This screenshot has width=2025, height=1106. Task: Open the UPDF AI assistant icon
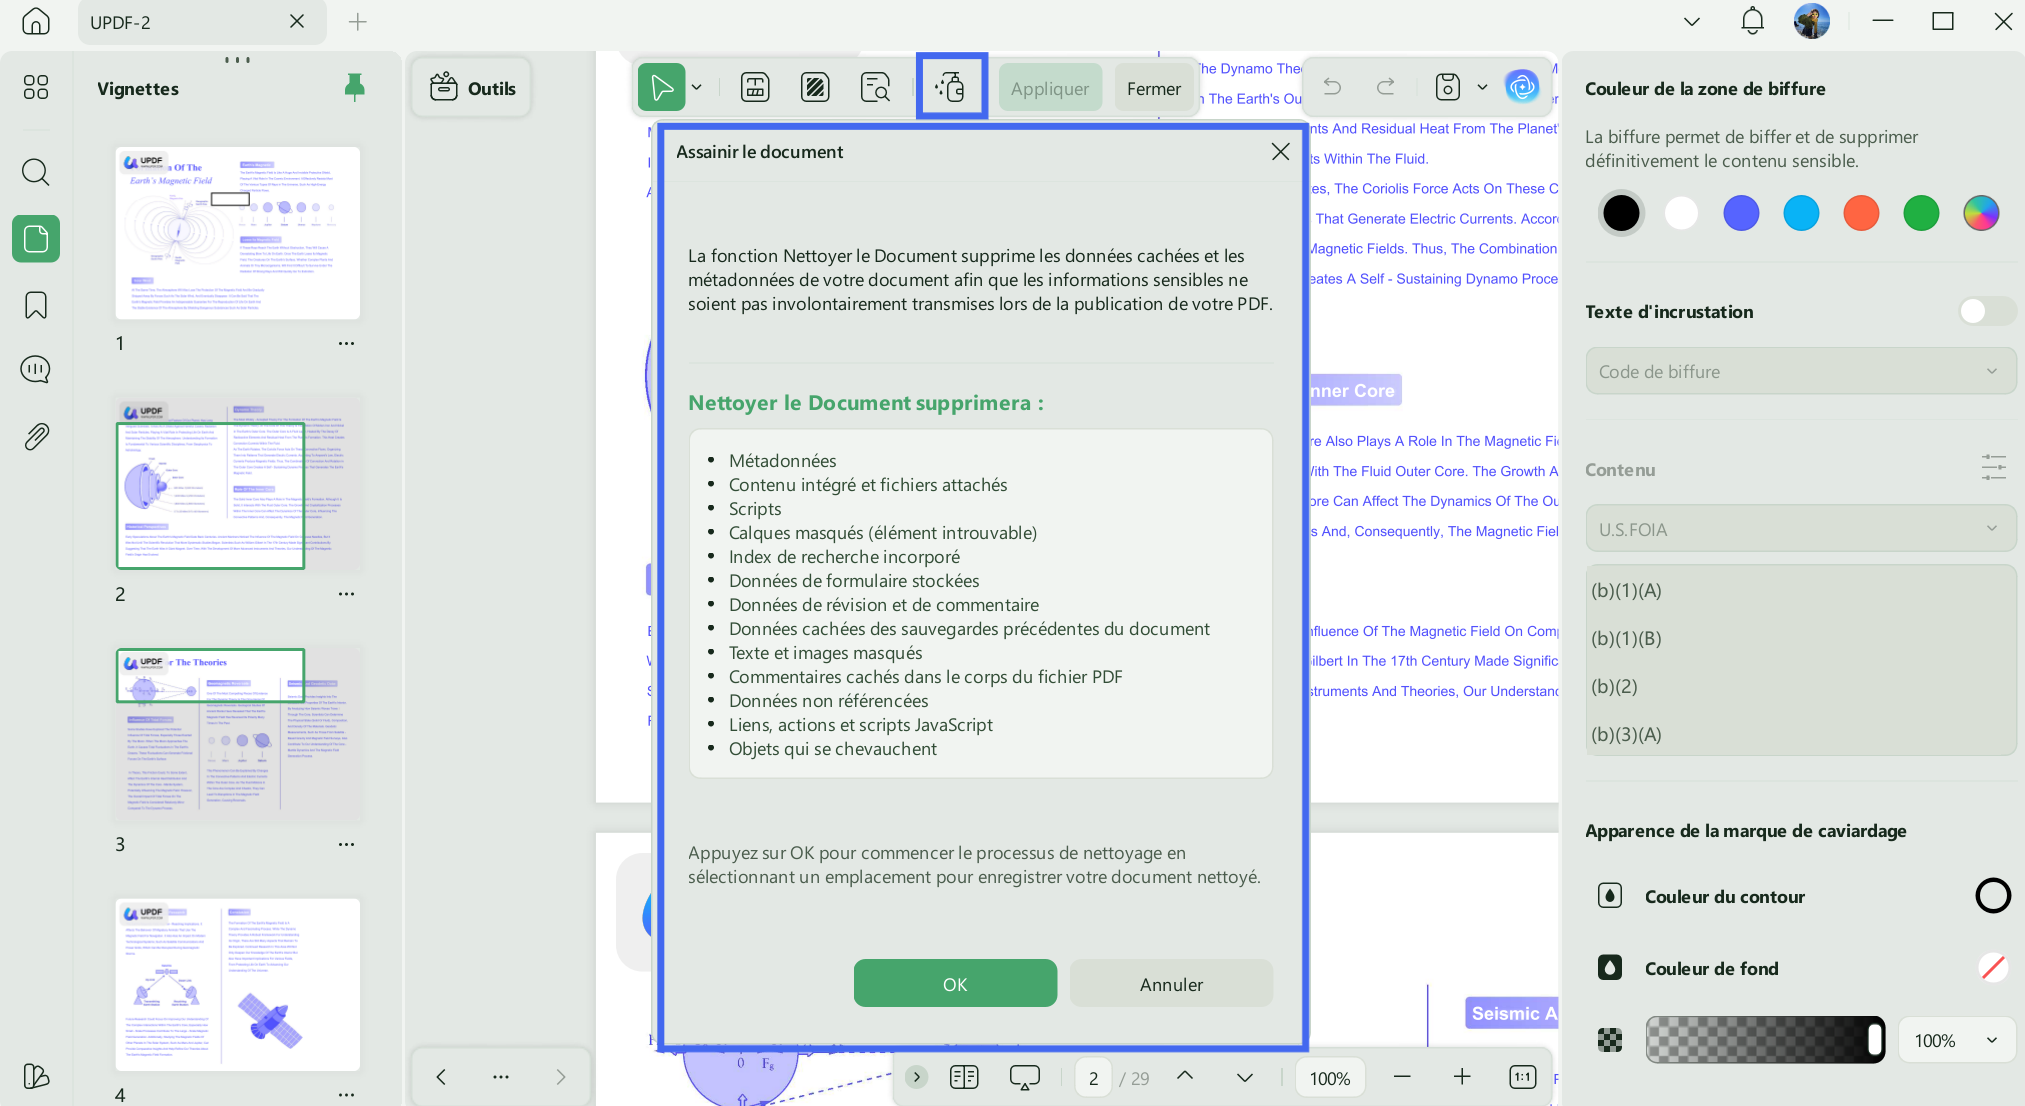pyautogui.click(x=1522, y=87)
